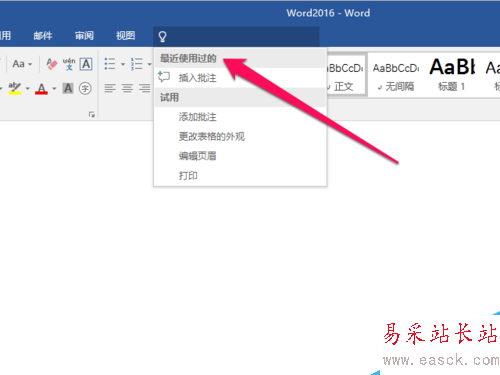The image size is (500, 375).
Task: Choose 更改表格的外观 suggestion
Action: (x=240, y=136)
